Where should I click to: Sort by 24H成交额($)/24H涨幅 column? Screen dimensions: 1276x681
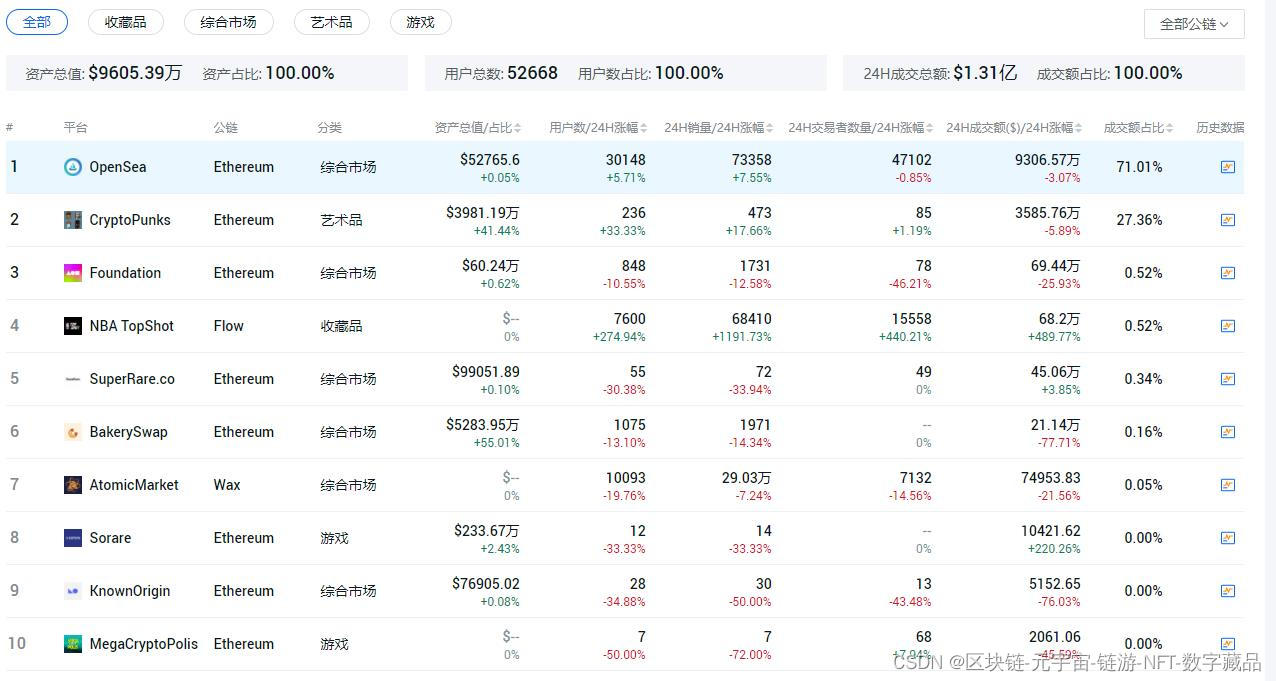(x=1014, y=128)
